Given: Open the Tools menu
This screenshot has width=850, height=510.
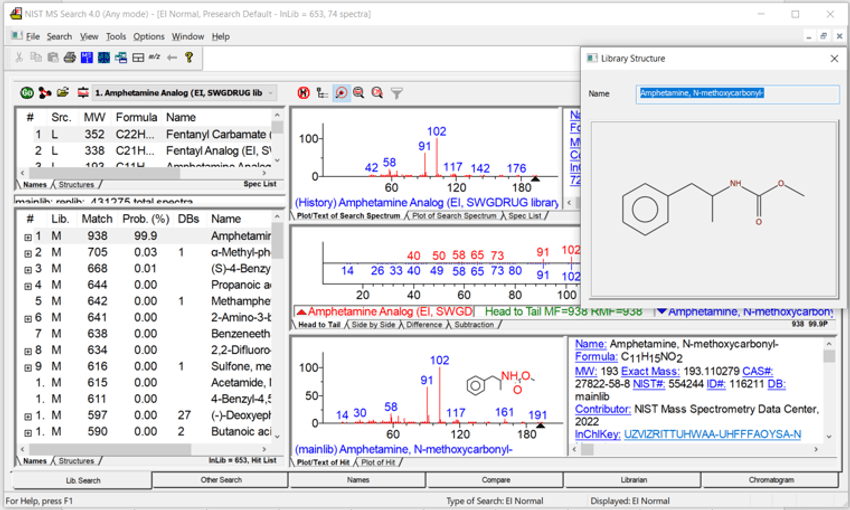Looking at the screenshot, I should [x=115, y=36].
